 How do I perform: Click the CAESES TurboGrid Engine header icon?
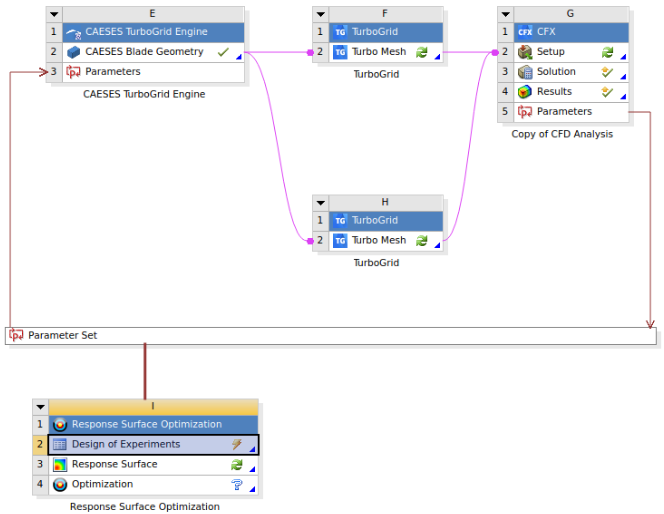click(x=74, y=32)
